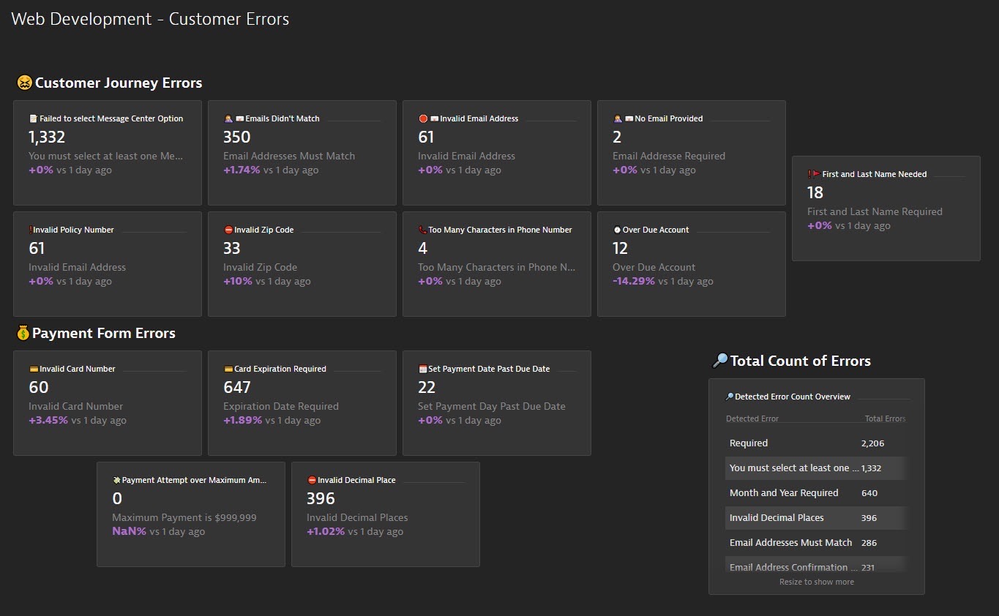The image size is (999, 616).
Task: Click the money bag icon beside Payment Form Errors
Action: pos(23,333)
